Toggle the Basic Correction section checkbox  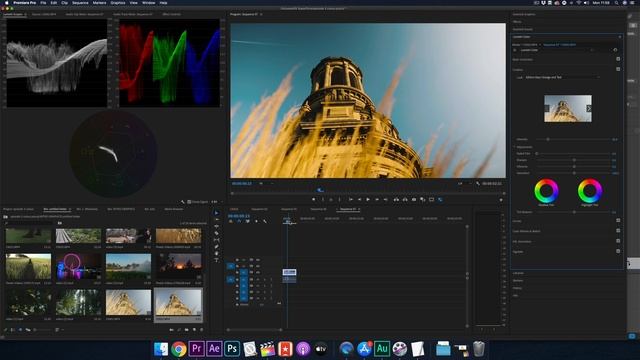(x=618, y=59)
